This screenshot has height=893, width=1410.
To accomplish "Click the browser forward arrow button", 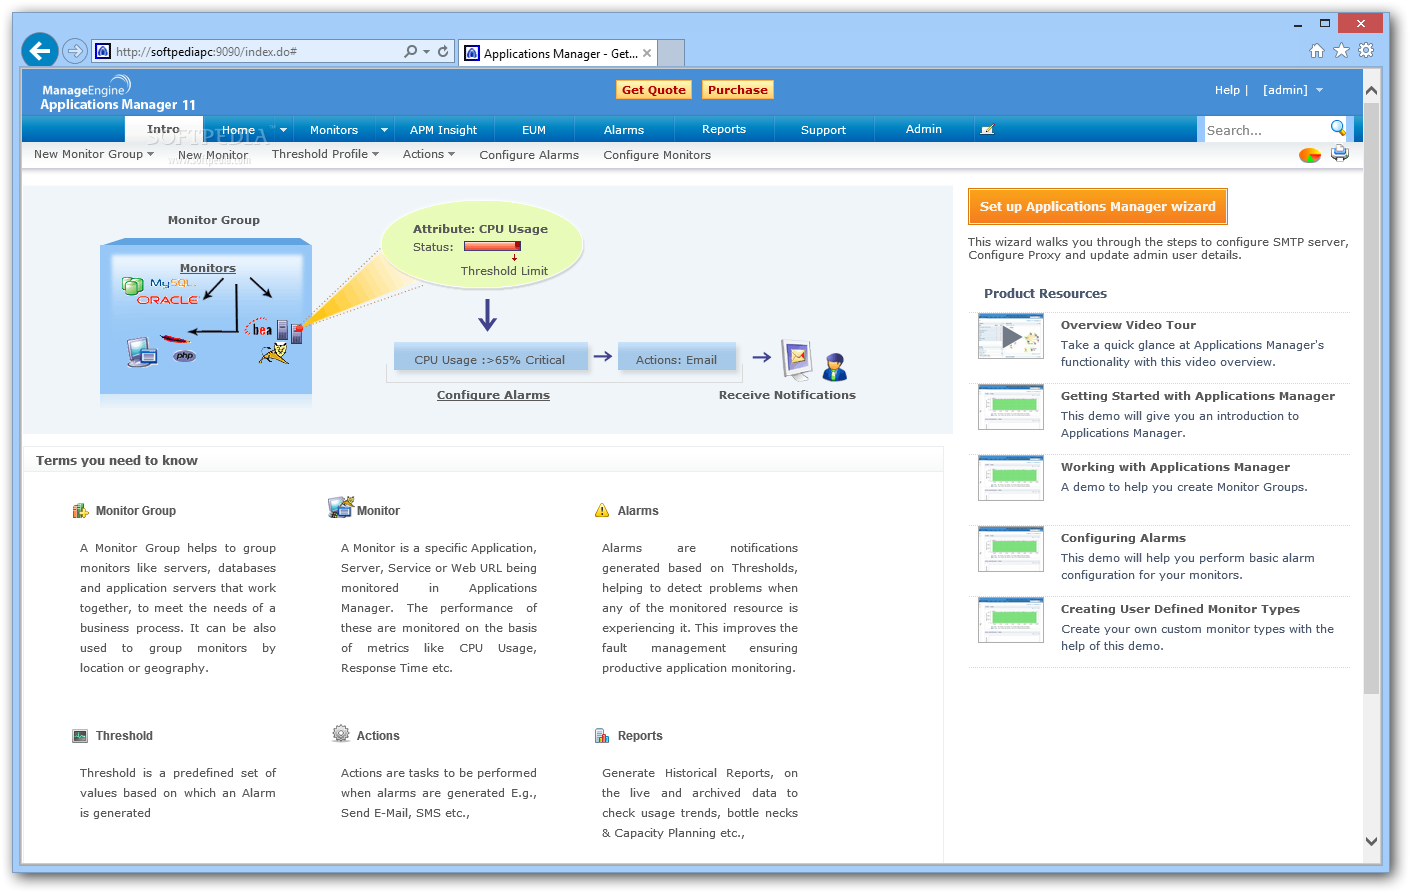I will point(75,51).
